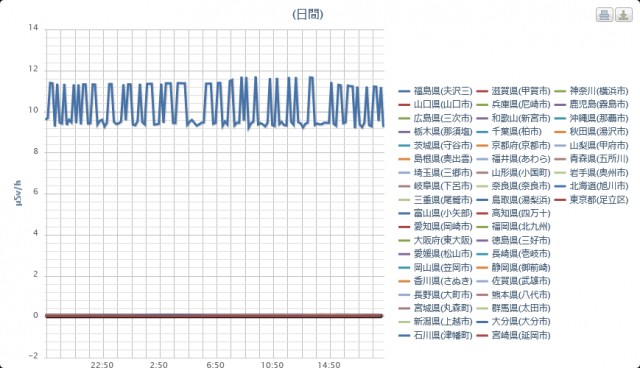Click the download chart icon
The image size is (640, 368).
click(x=624, y=15)
